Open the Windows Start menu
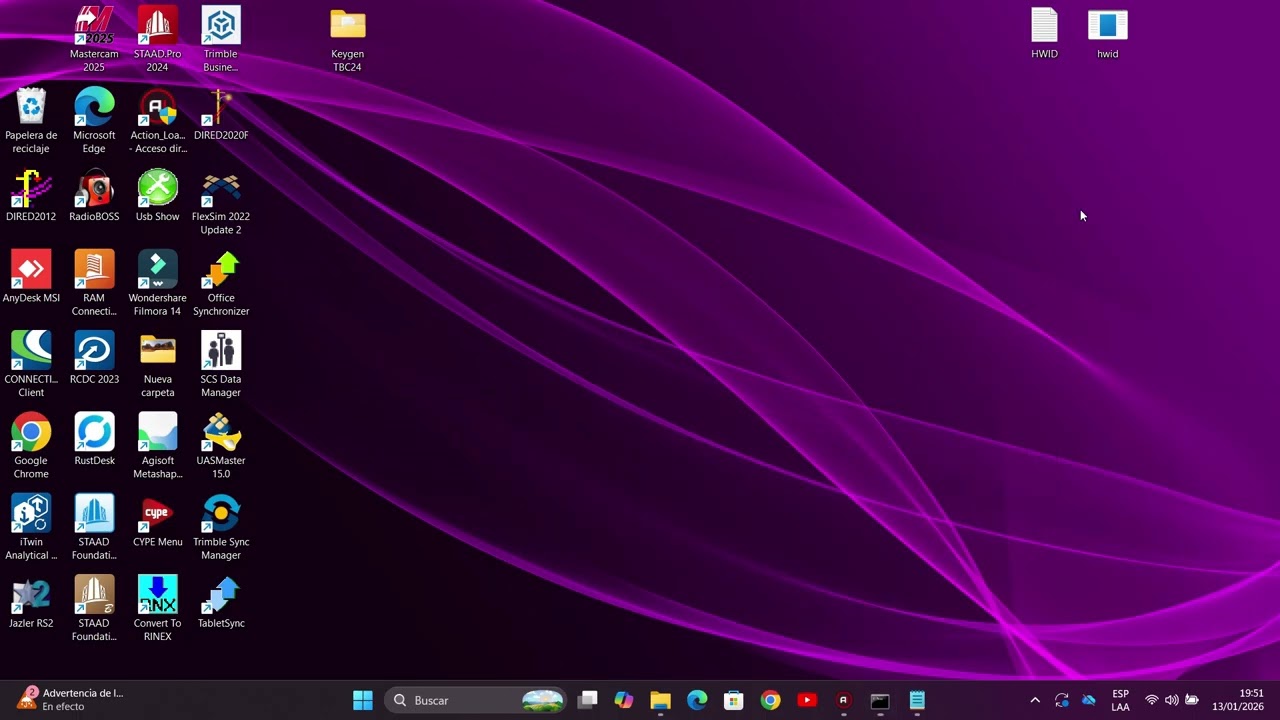Screen dimensions: 1280x720 click(363, 700)
